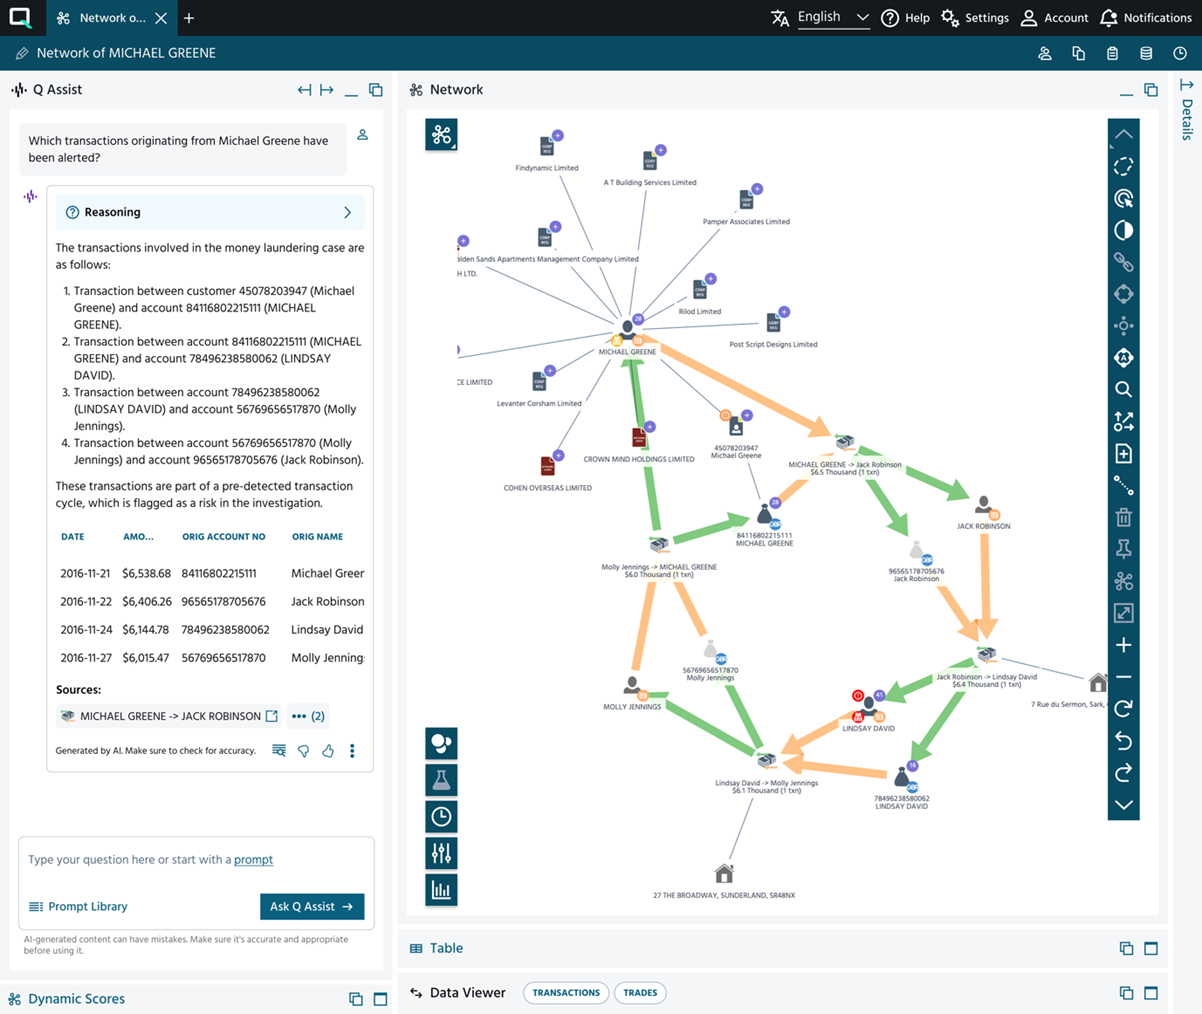The width and height of the screenshot is (1202, 1014).
Task: Open the Settings menu
Action: [x=975, y=18]
